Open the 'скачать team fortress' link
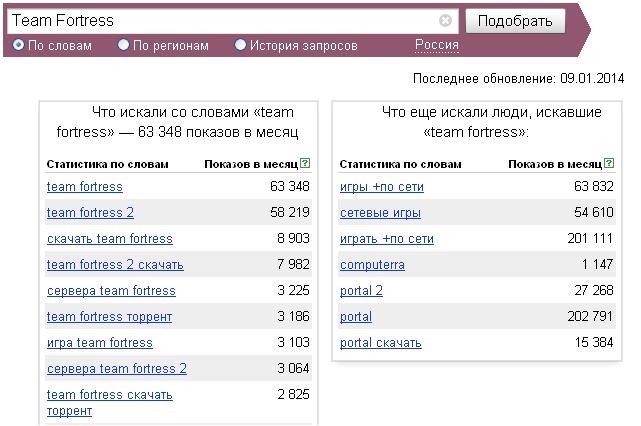This screenshot has width=641, height=426. point(110,239)
